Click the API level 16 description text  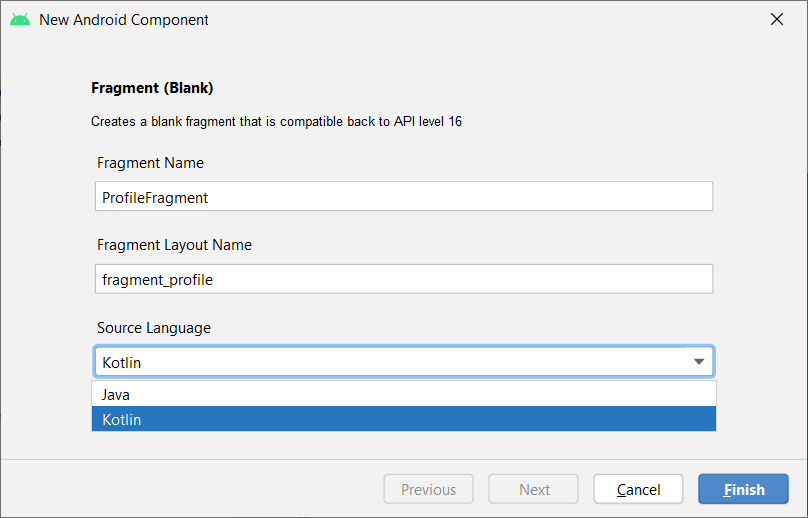276,122
